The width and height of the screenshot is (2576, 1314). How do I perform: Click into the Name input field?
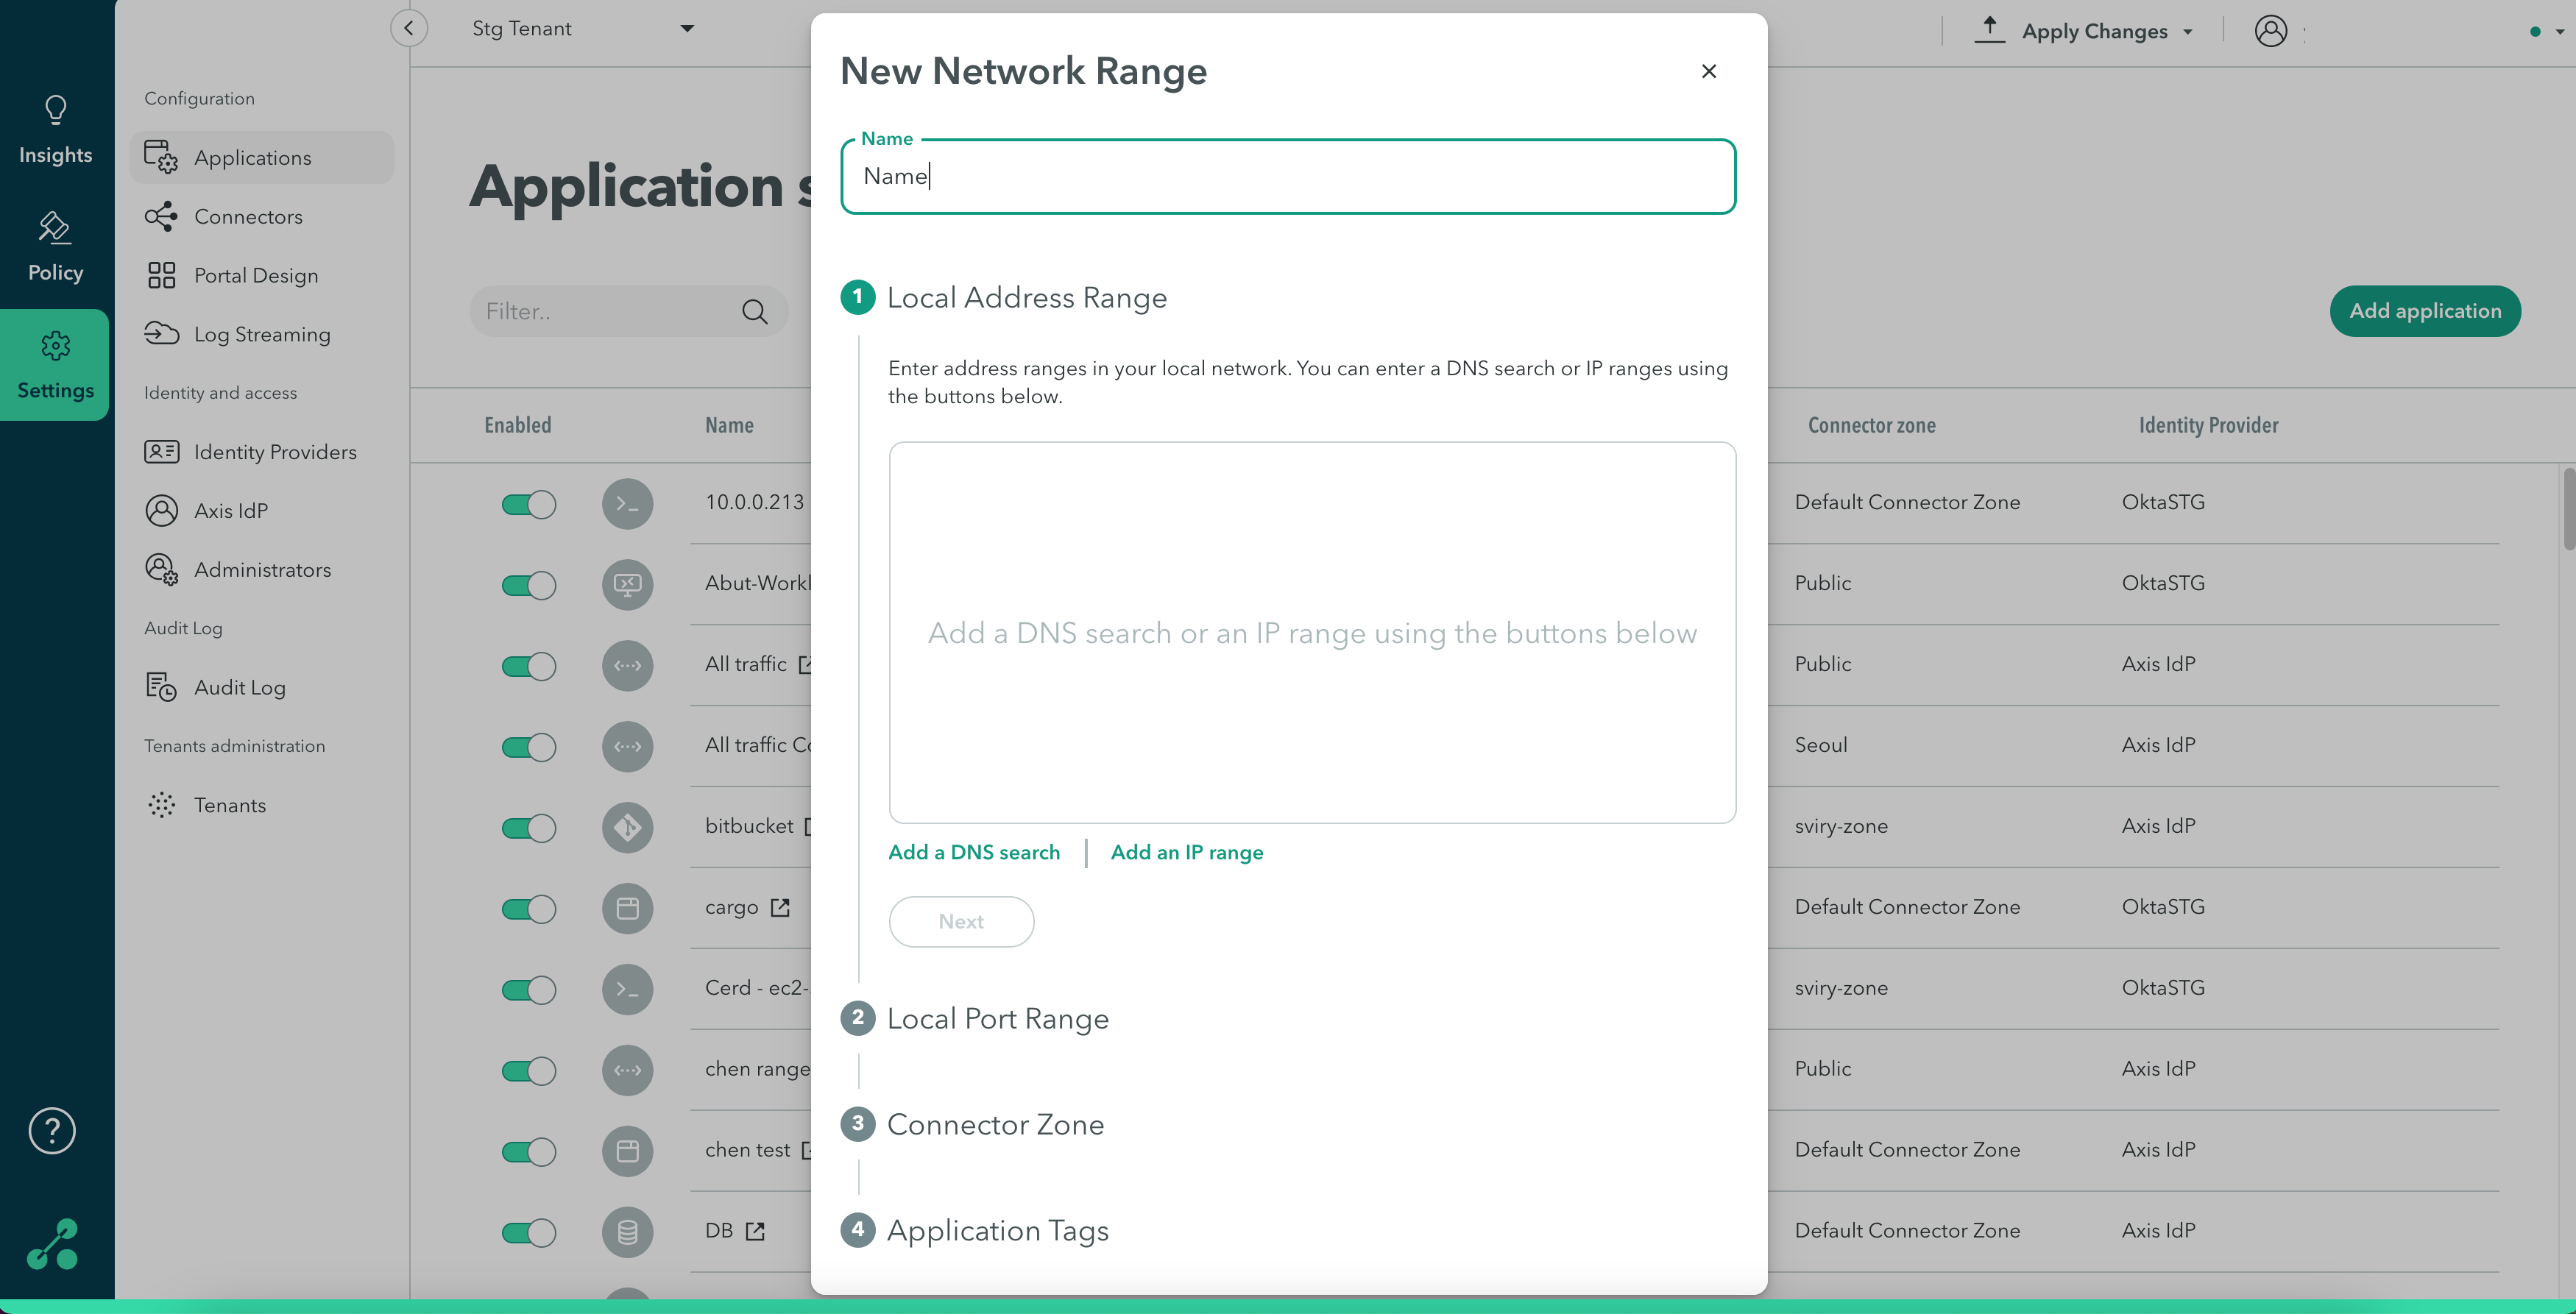(x=1287, y=177)
